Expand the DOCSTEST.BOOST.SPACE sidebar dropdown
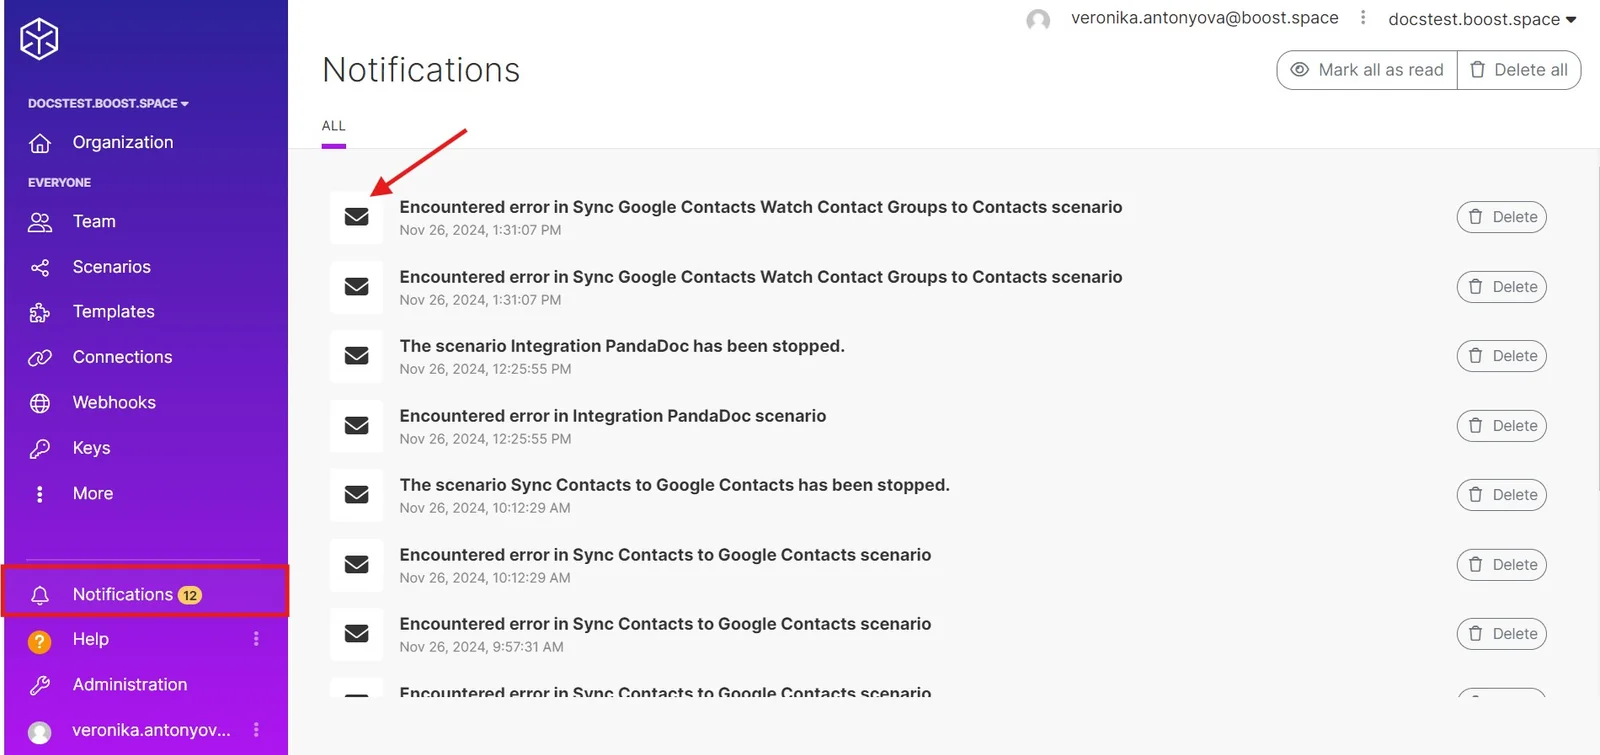Image resolution: width=1600 pixels, height=755 pixels. coord(108,103)
